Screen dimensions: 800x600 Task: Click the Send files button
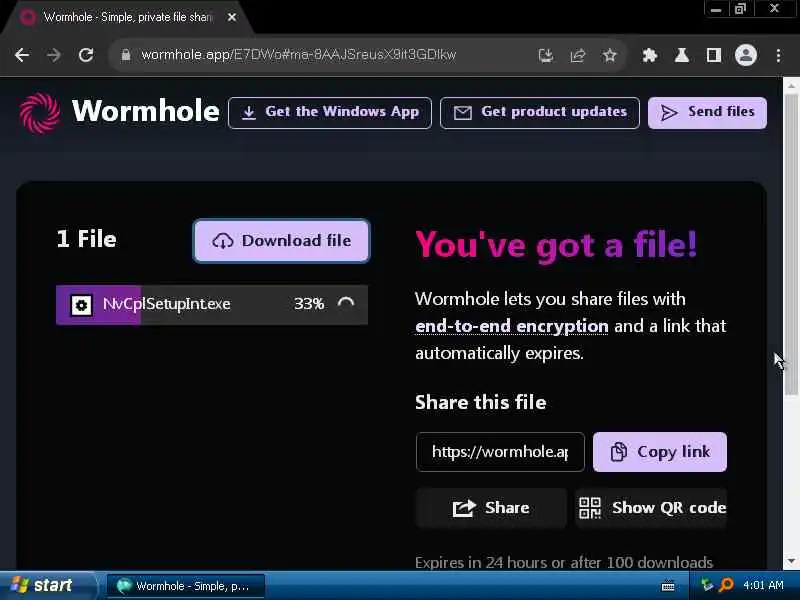point(707,113)
